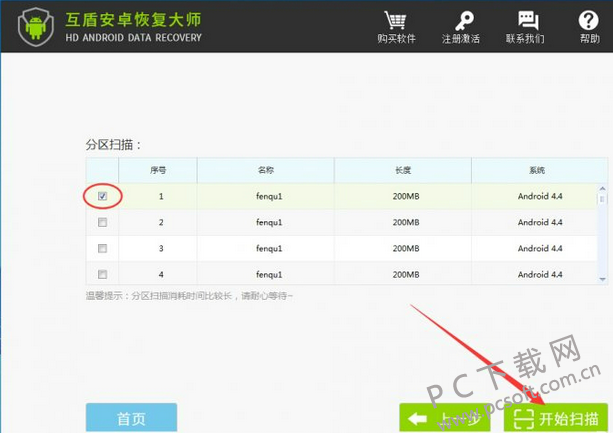Click sequence number 2 in the table
This screenshot has width=613, height=433.
(x=161, y=222)
